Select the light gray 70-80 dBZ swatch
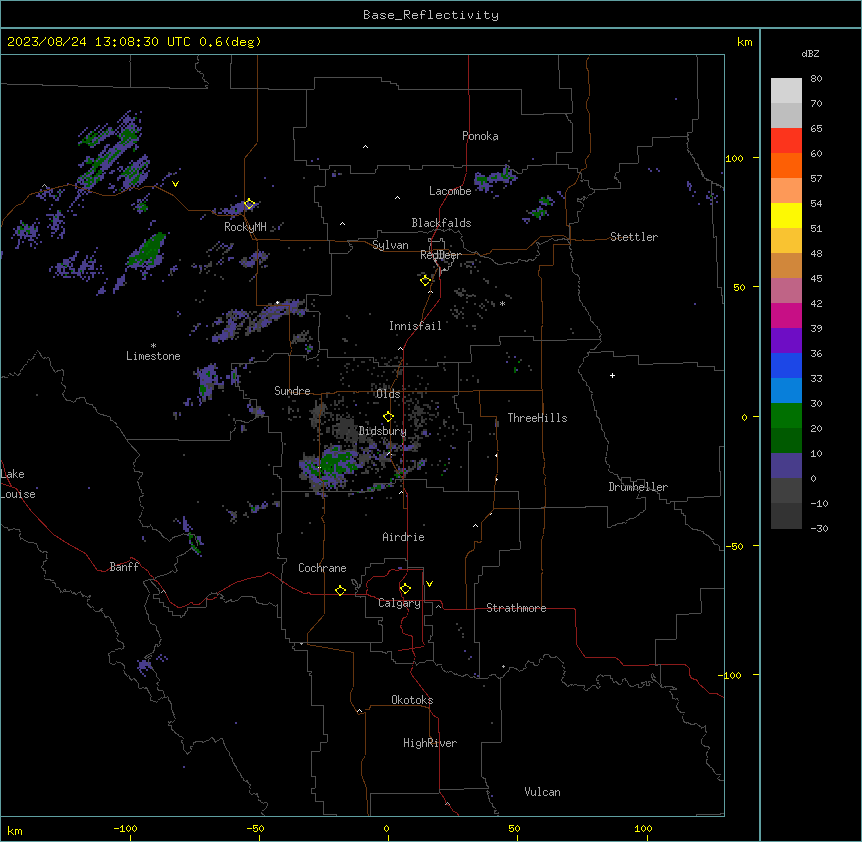The width and height of the screenshot is (862, 842). [x=786, y=90]
